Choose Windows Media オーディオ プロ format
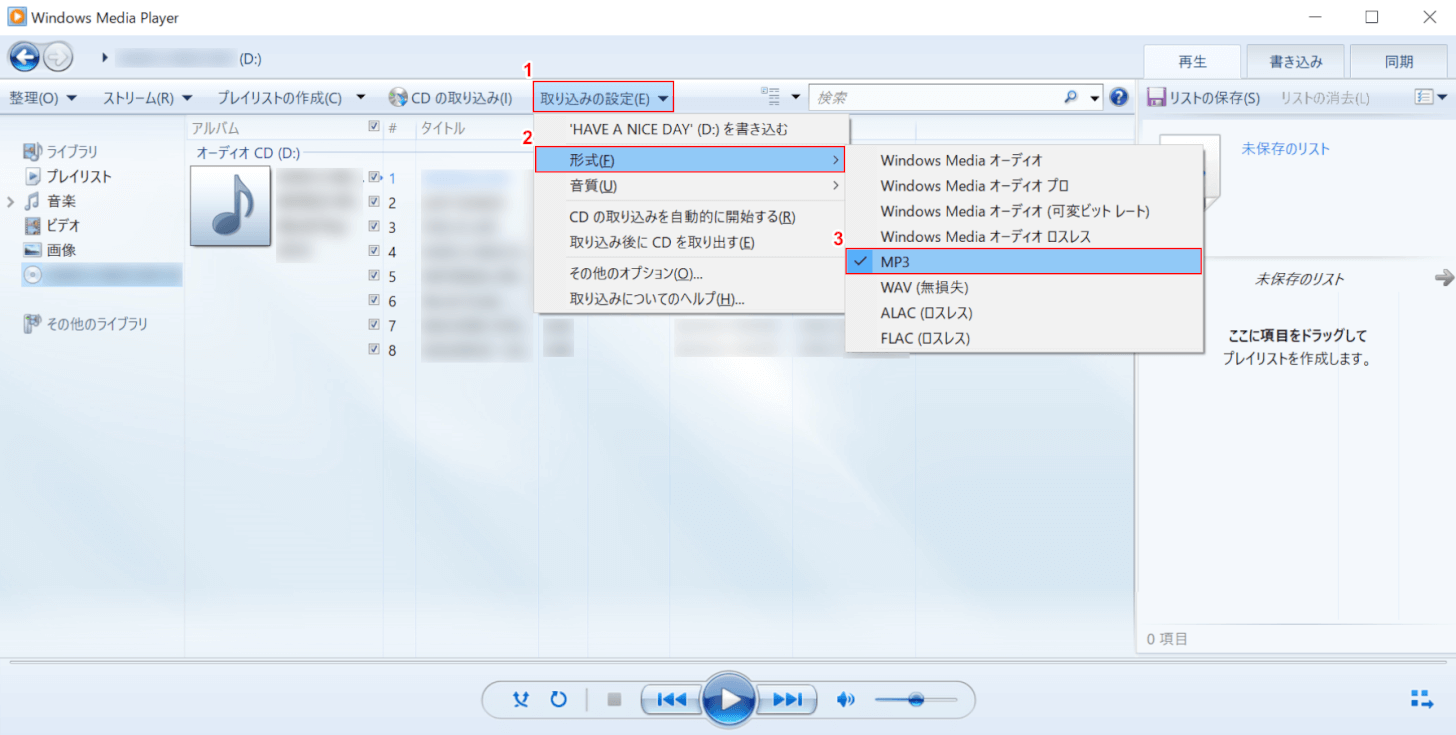 [1024, 186]
